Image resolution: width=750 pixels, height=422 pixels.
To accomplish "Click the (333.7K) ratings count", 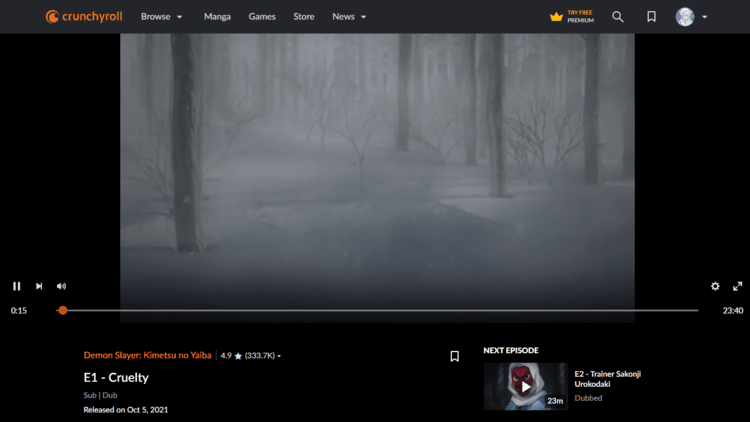I will (x=260, y=355).
